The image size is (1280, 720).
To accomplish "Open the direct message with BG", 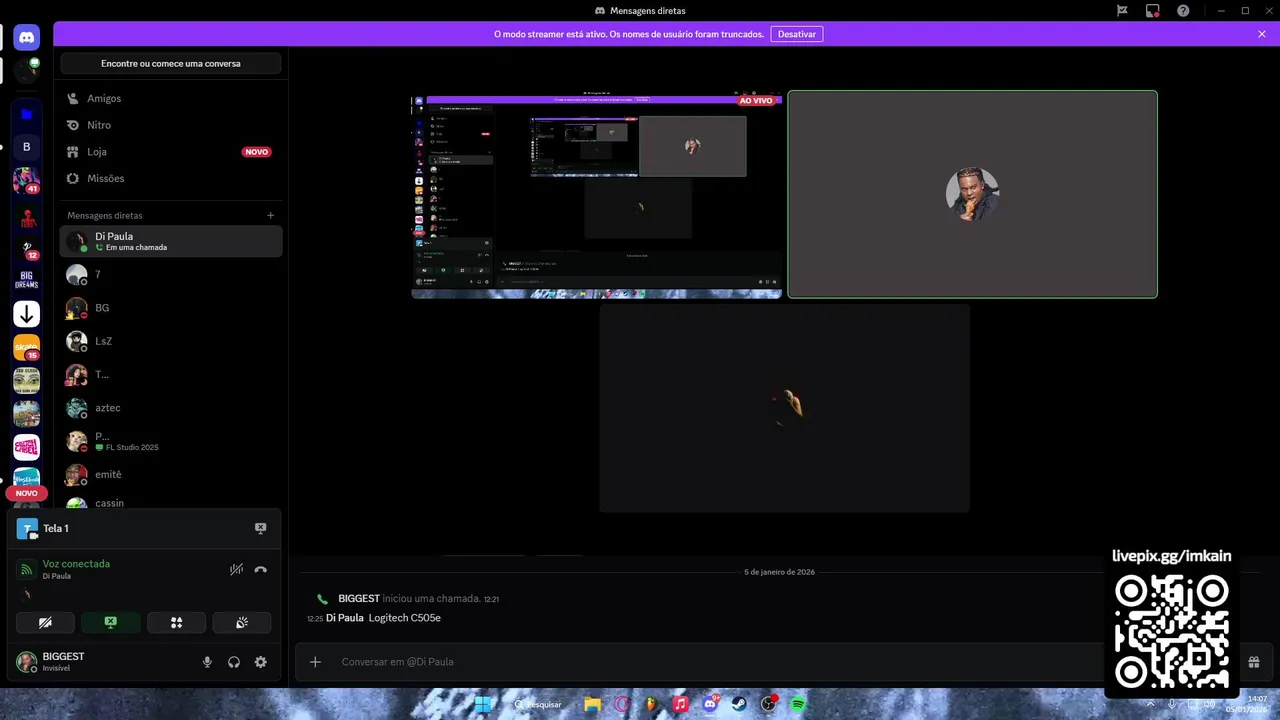I will (171, 308).
